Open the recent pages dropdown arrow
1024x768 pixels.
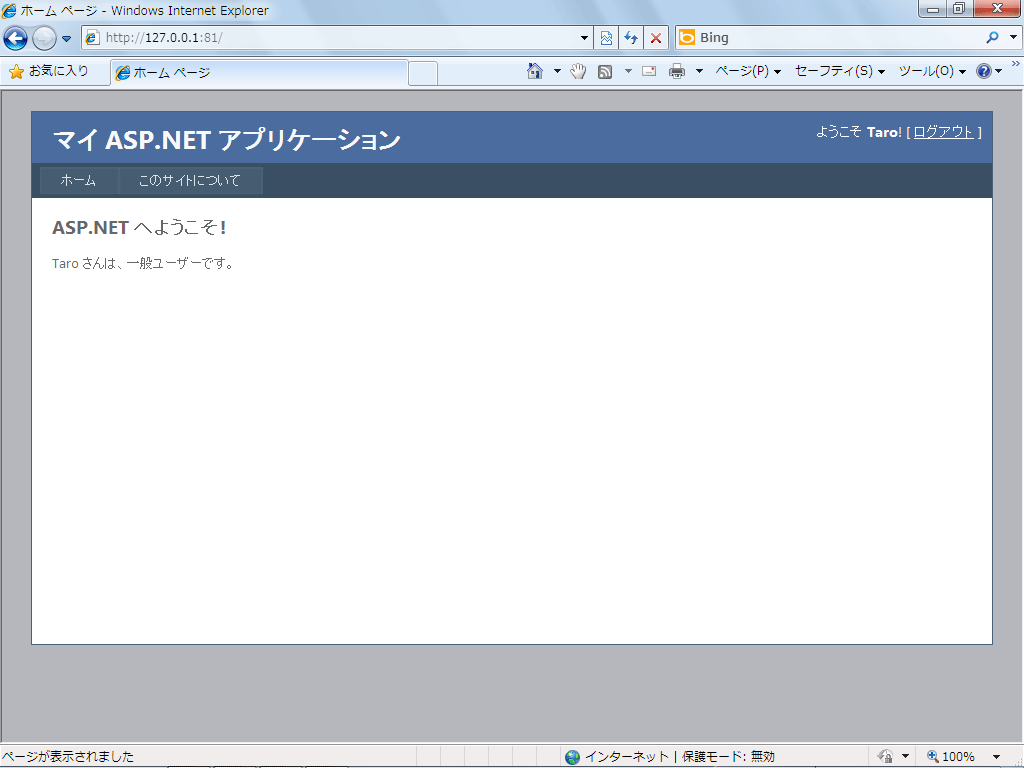(x=66, y=39)
